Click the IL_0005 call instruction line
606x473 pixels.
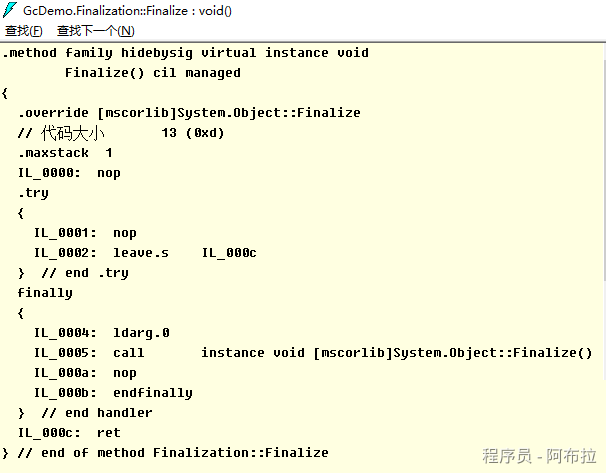pyautogui.click(x=312, y=353)
